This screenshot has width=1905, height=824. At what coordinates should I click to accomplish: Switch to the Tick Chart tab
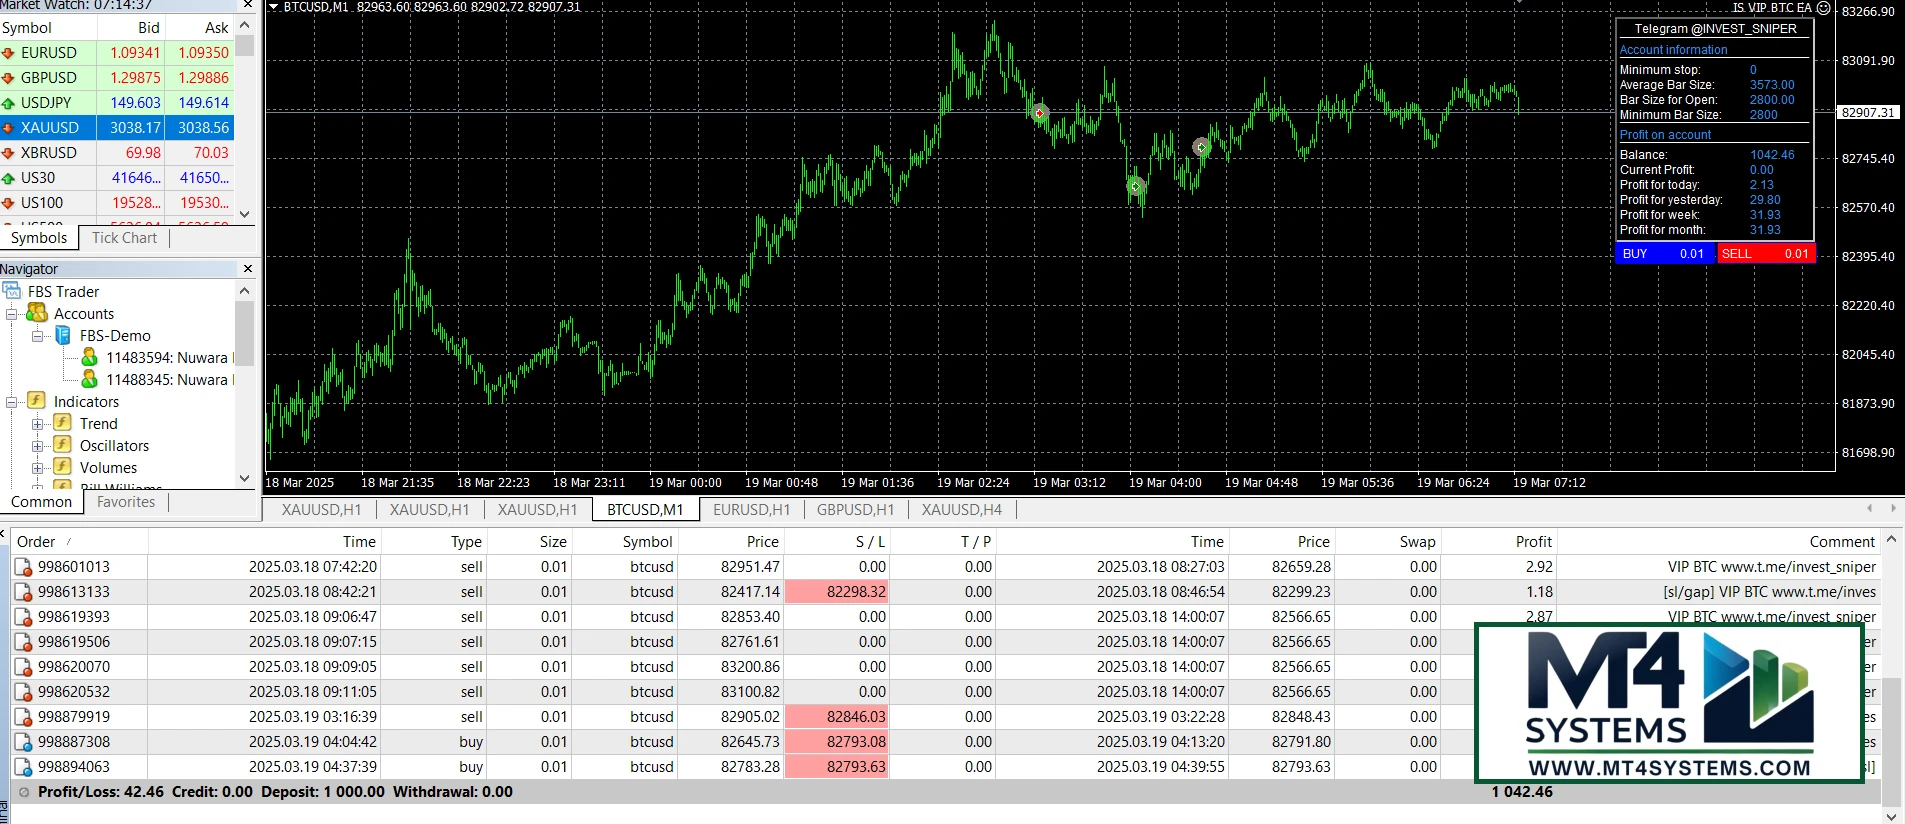click(x=124, y=238)
